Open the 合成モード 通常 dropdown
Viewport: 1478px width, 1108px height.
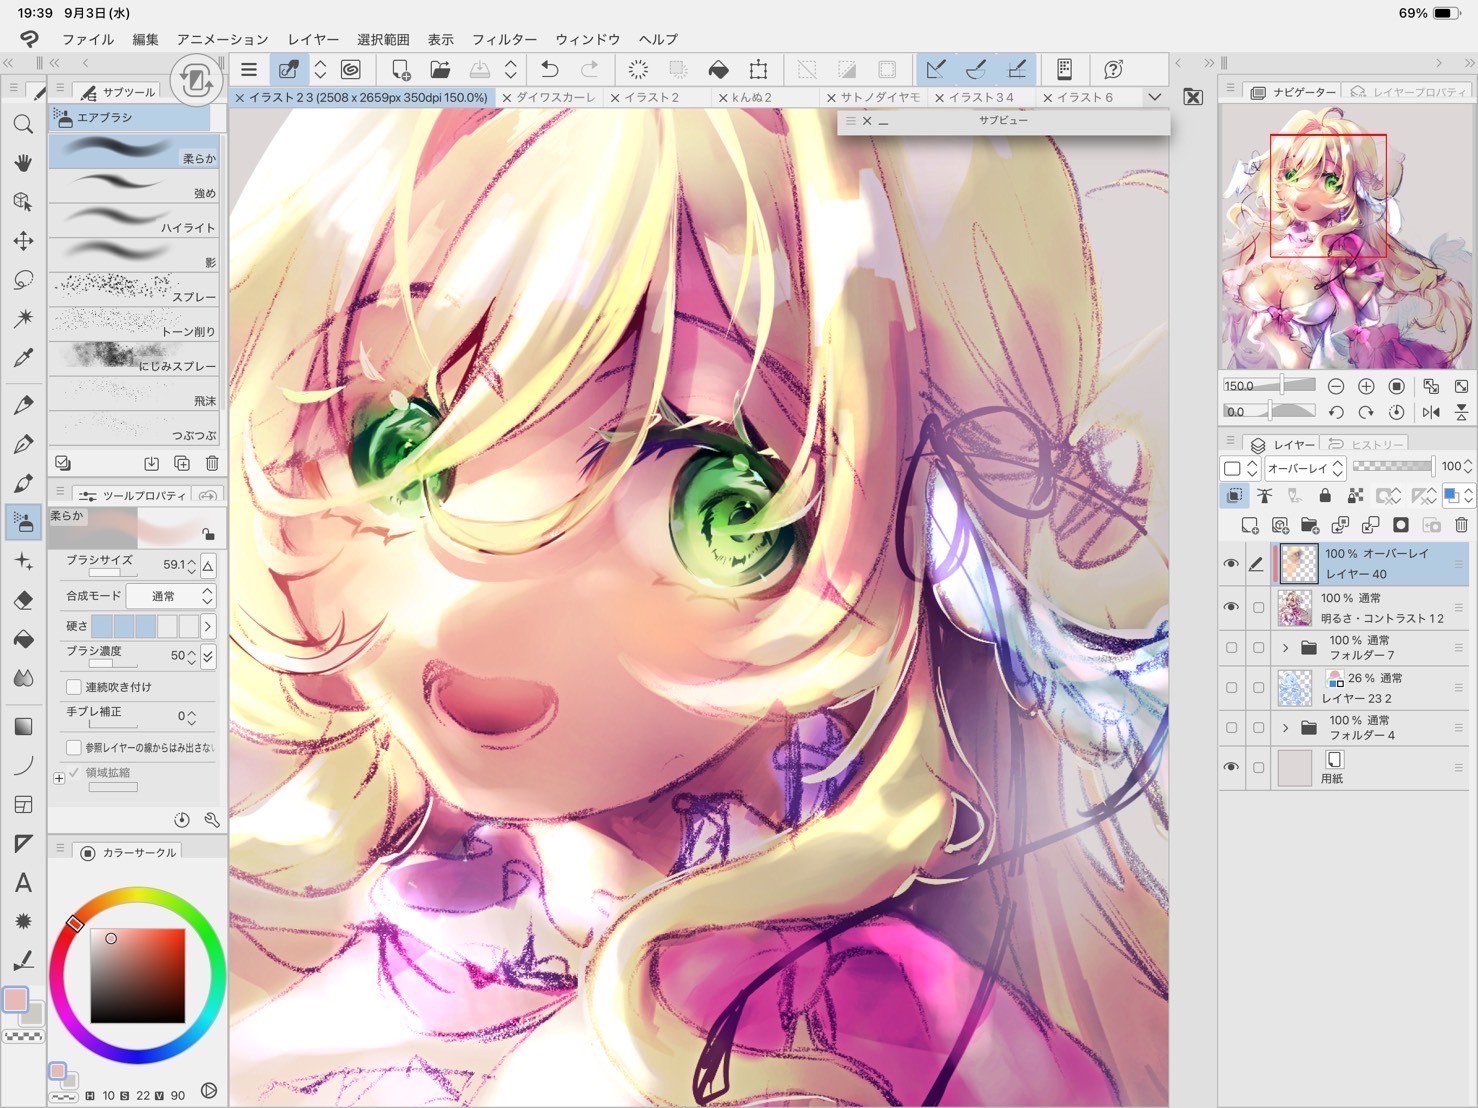click(x=170, y=596)
